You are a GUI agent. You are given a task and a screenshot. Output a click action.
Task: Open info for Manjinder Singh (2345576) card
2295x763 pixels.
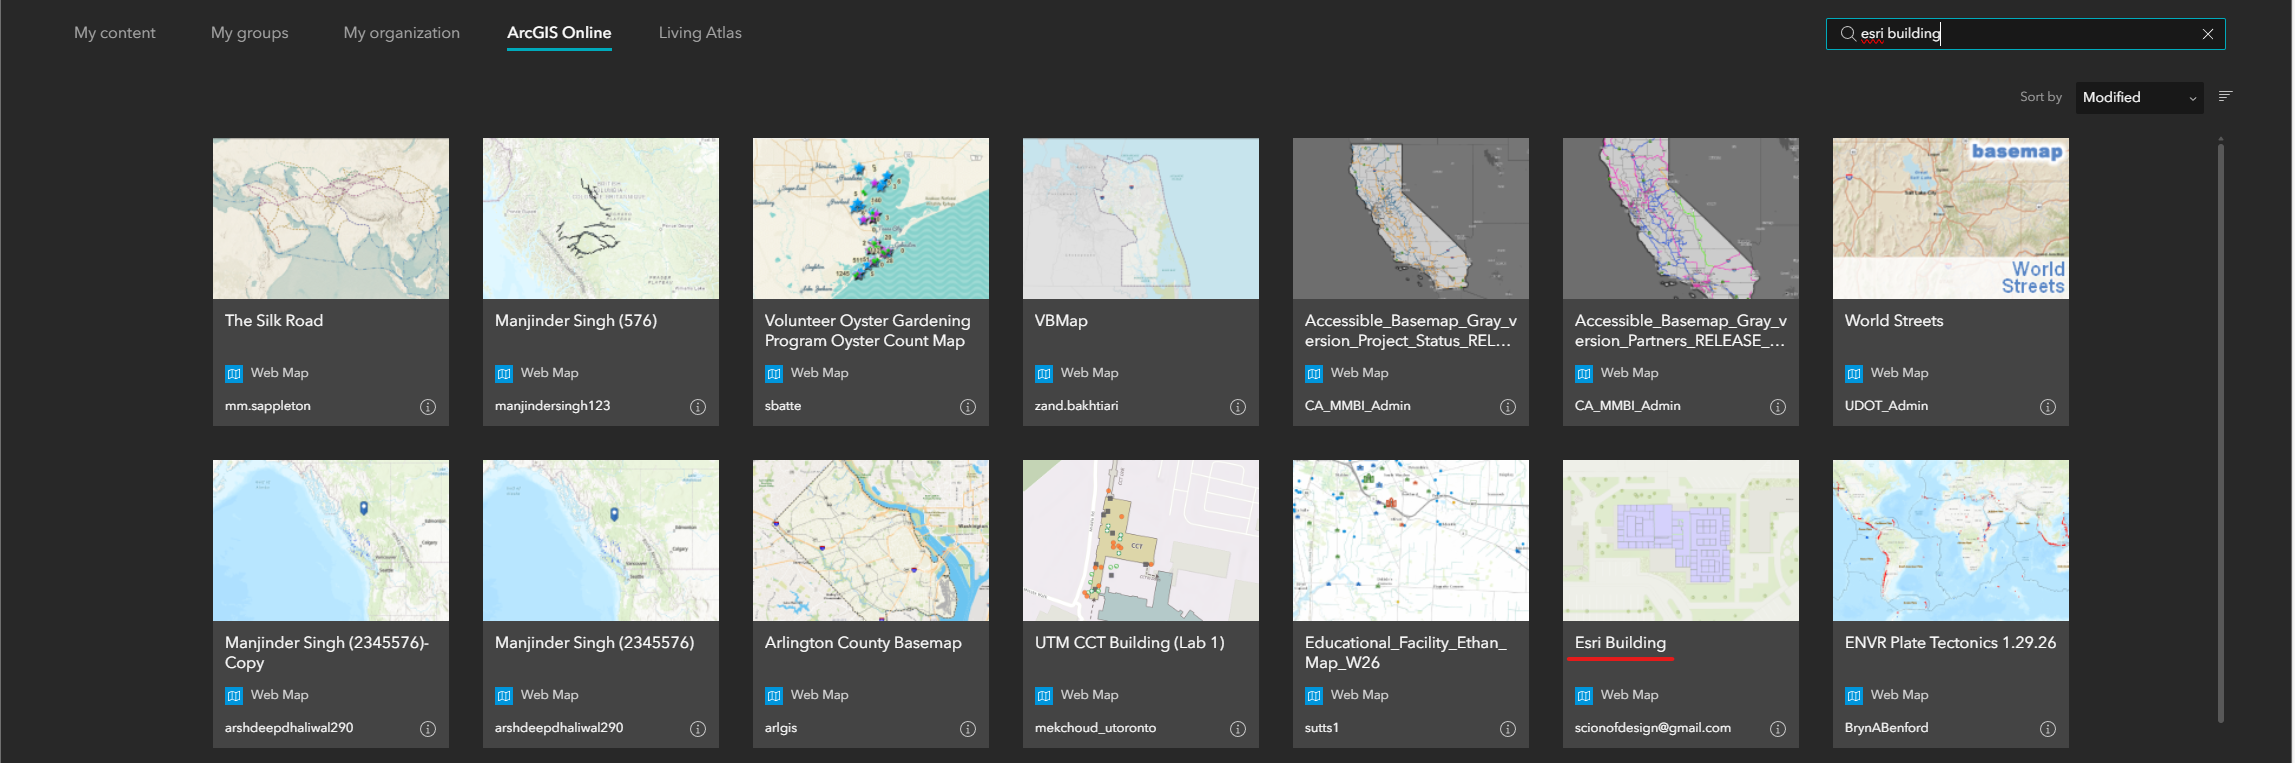pos(698,729)
